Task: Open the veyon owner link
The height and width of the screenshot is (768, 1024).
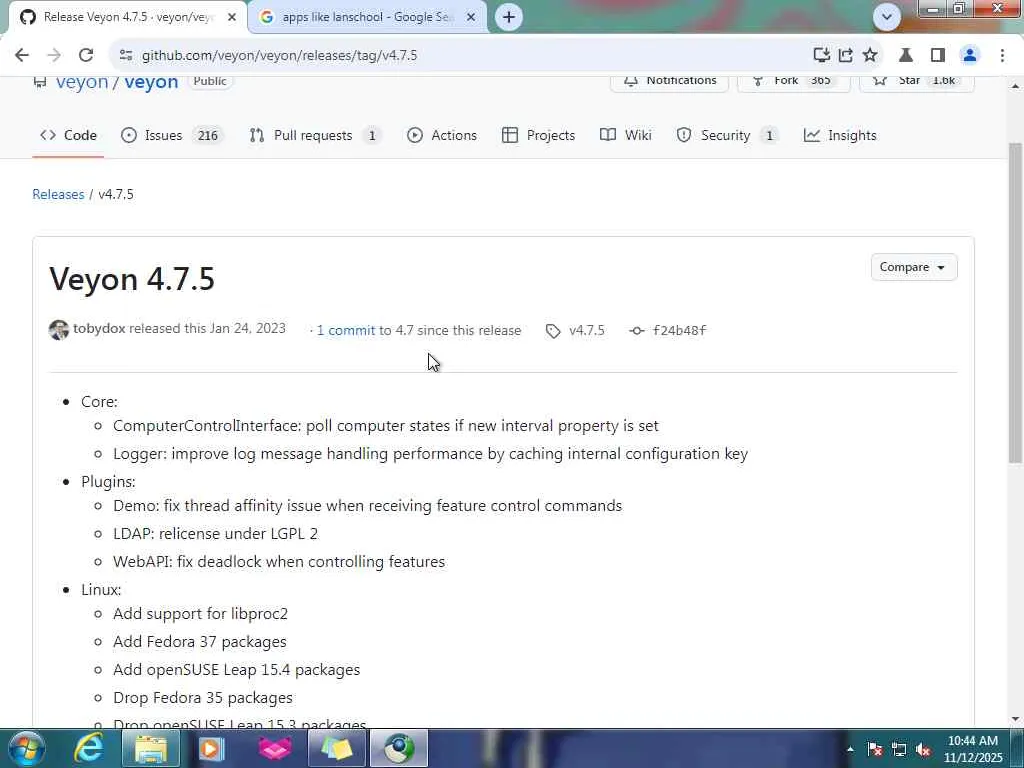Action: 82,82
